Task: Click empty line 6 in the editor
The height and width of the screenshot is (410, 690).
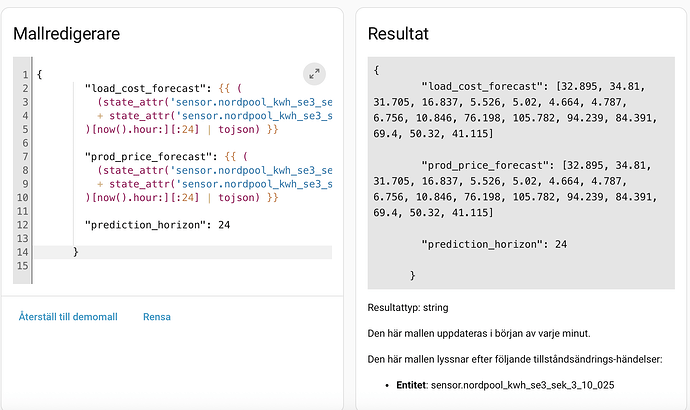Action: click(183, 143)
